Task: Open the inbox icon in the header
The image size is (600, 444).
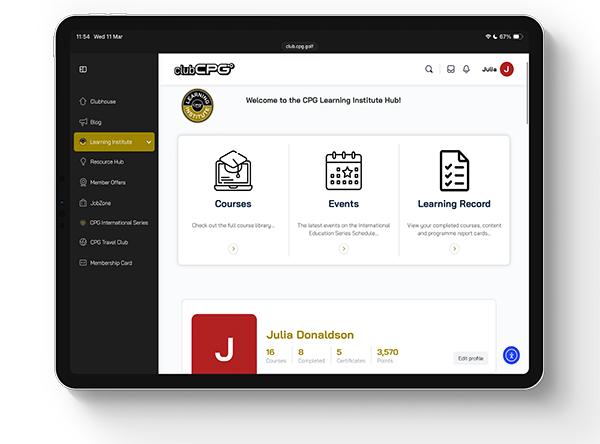Action: (x=451, y=69)
